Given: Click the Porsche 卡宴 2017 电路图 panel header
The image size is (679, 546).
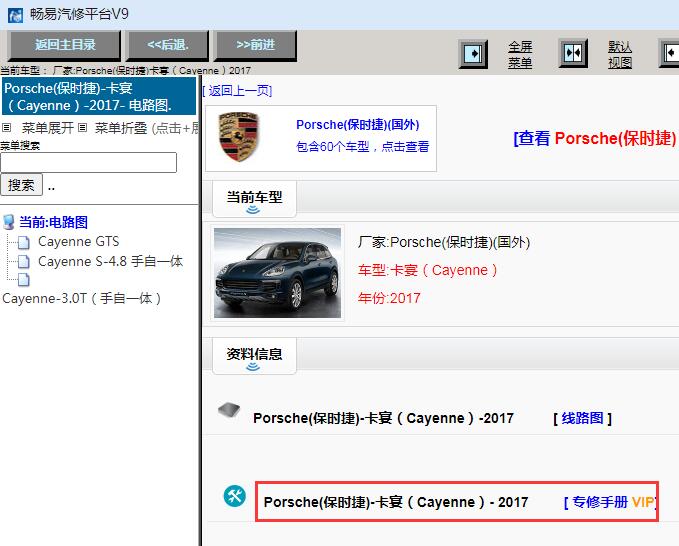Looking at the screenshot, I should point(99,96).
